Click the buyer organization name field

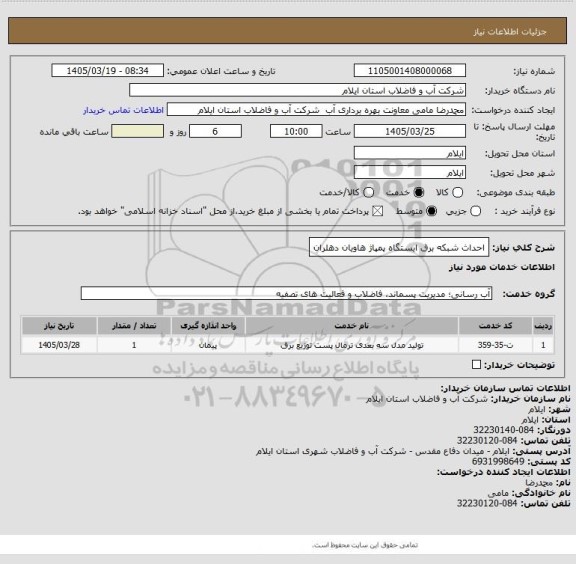[297, 90]
